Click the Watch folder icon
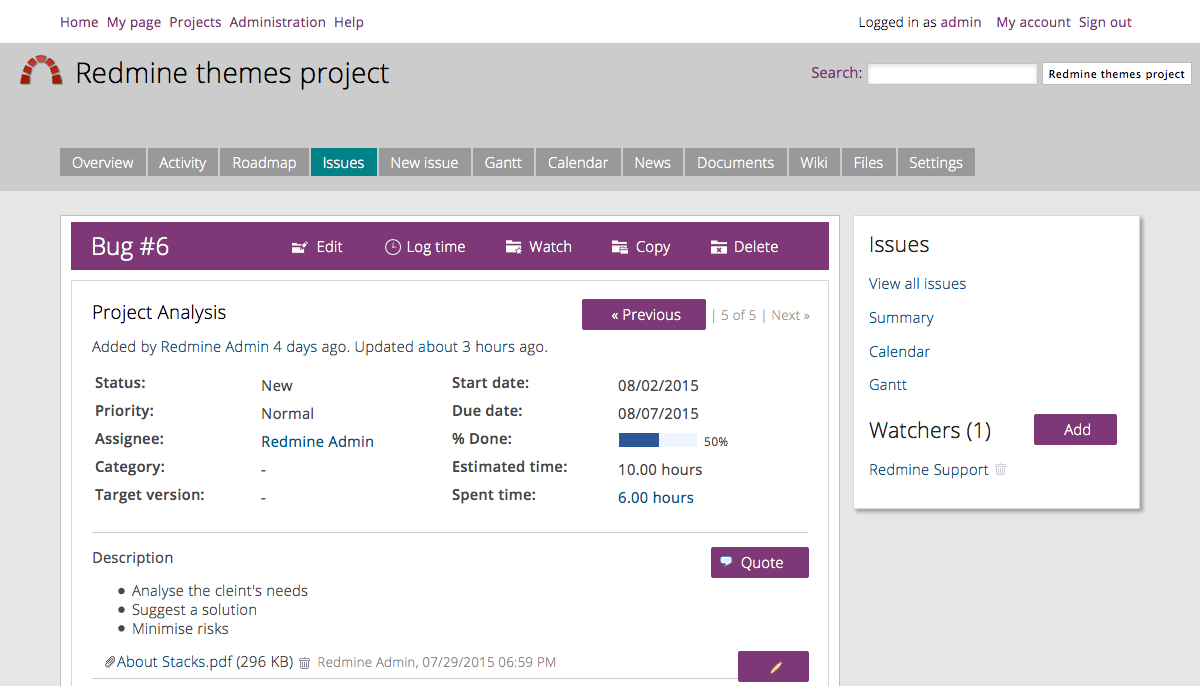1200x686 pixels. [514, 247]
